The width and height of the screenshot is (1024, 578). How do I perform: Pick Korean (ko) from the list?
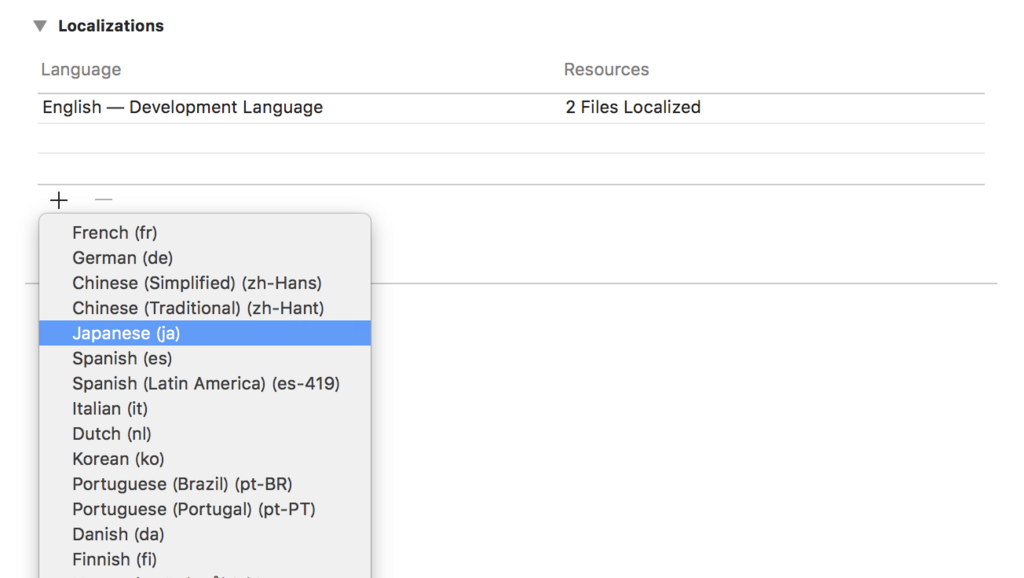[205, 459]
